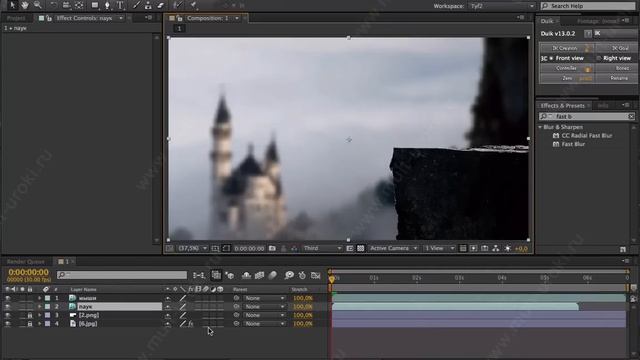This screenshot has height=360, width=640.
Task: Select the Zoom magnifier tool
Action: click(x=38, y=5)
